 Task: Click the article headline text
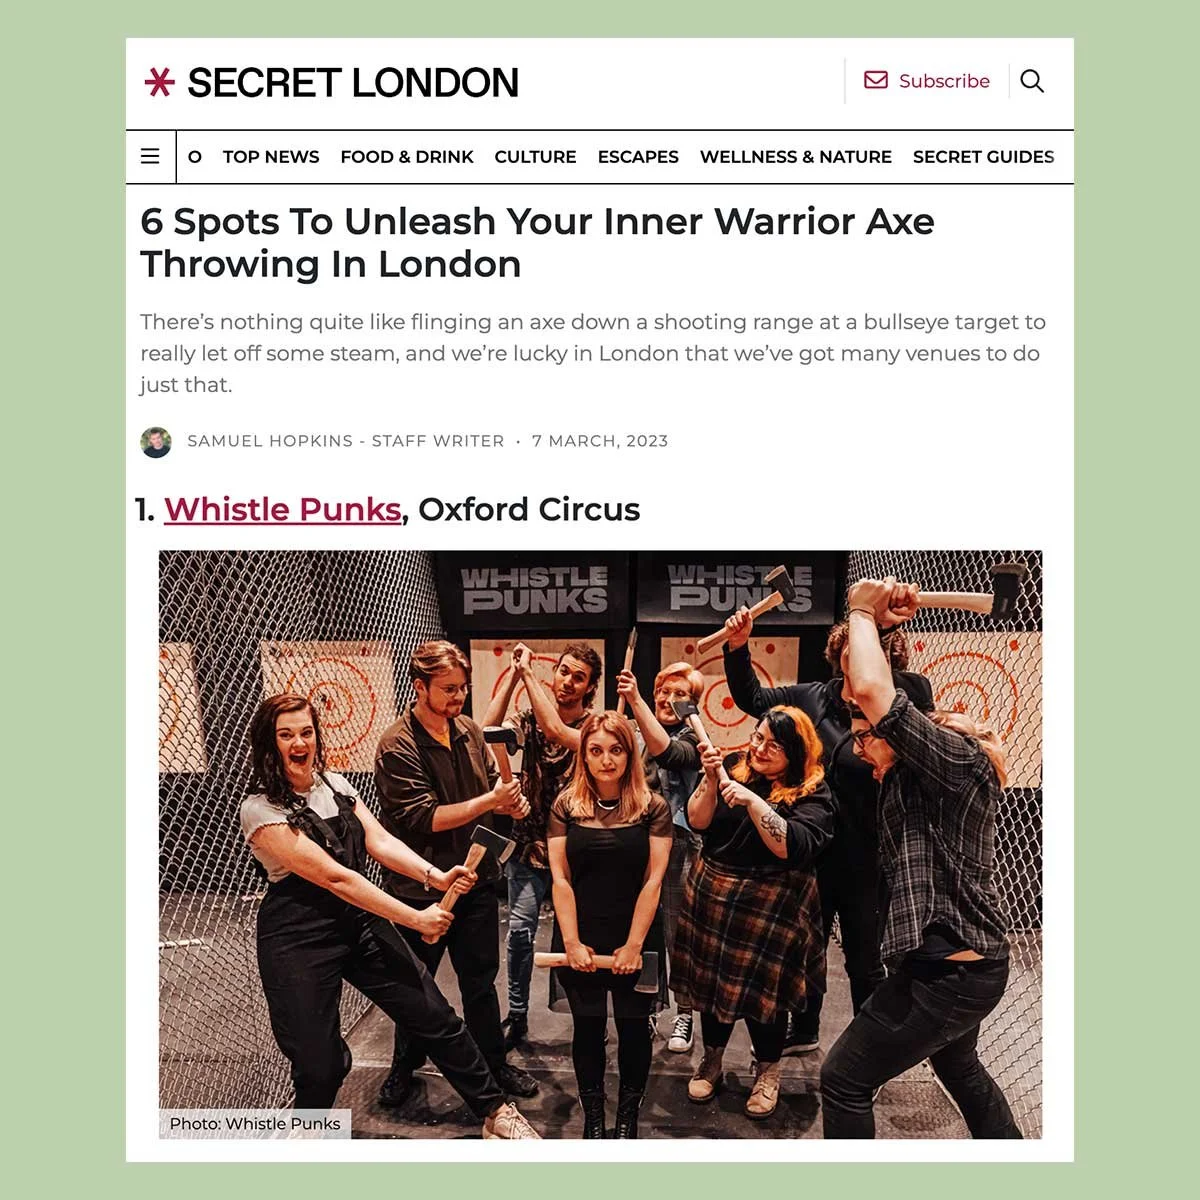pos(537,243)
